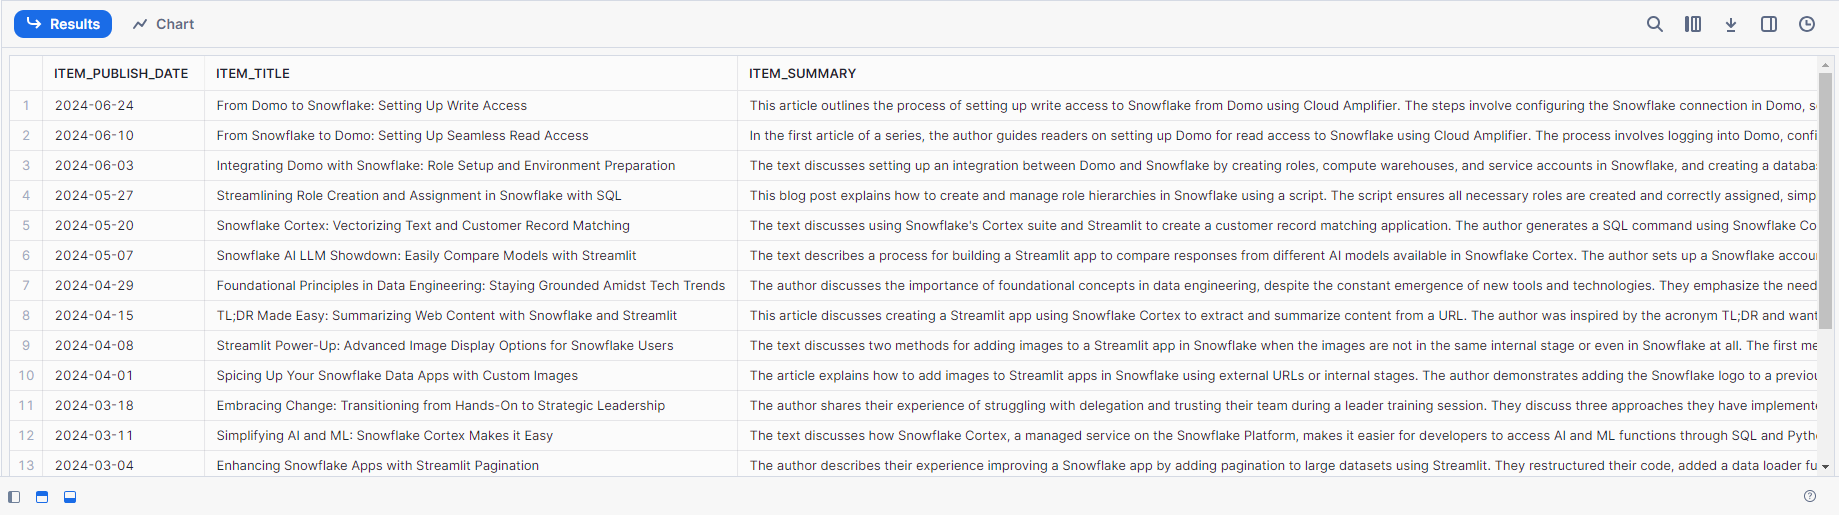1839x515 pixels.
Task: Select row number 7 in the grid
Action: tap(26, 285)
